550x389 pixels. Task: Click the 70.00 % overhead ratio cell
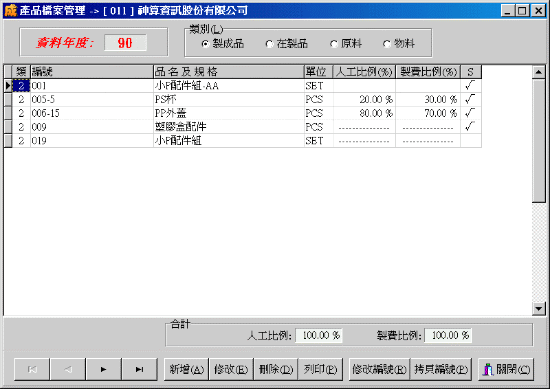pos(428,113)
